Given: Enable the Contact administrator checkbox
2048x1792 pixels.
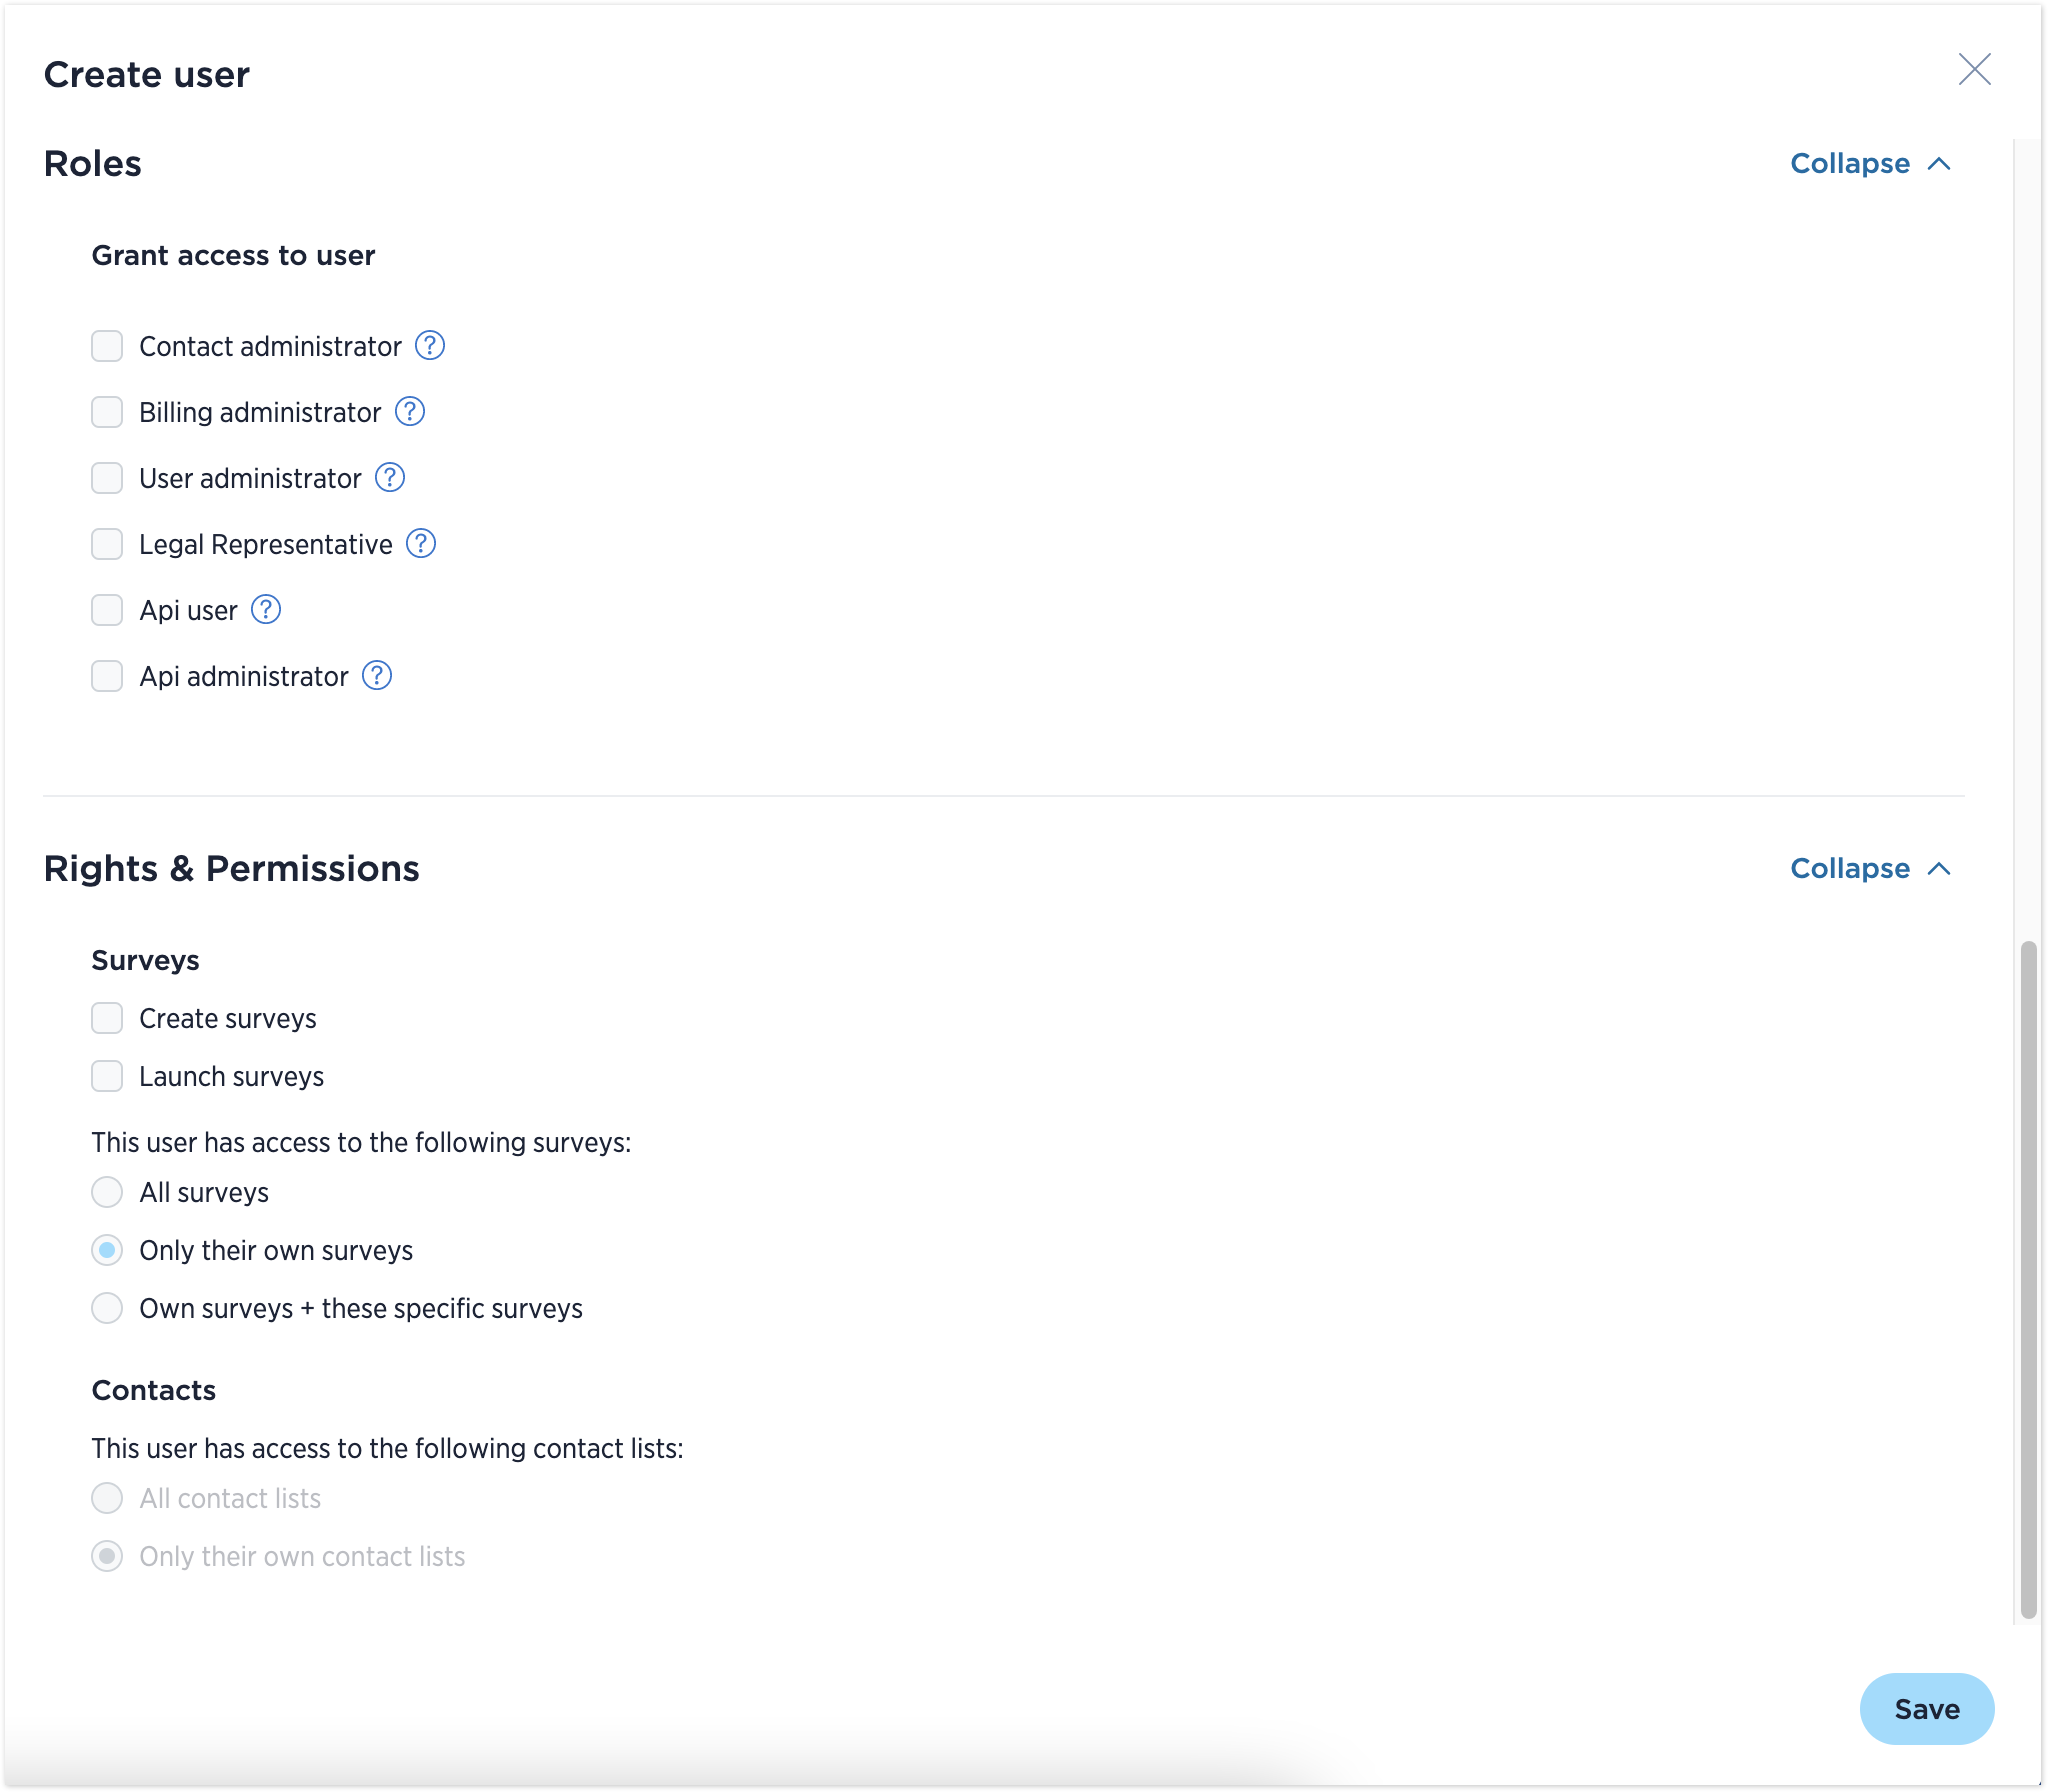Looking at the screenshot, I should [107, 346].
